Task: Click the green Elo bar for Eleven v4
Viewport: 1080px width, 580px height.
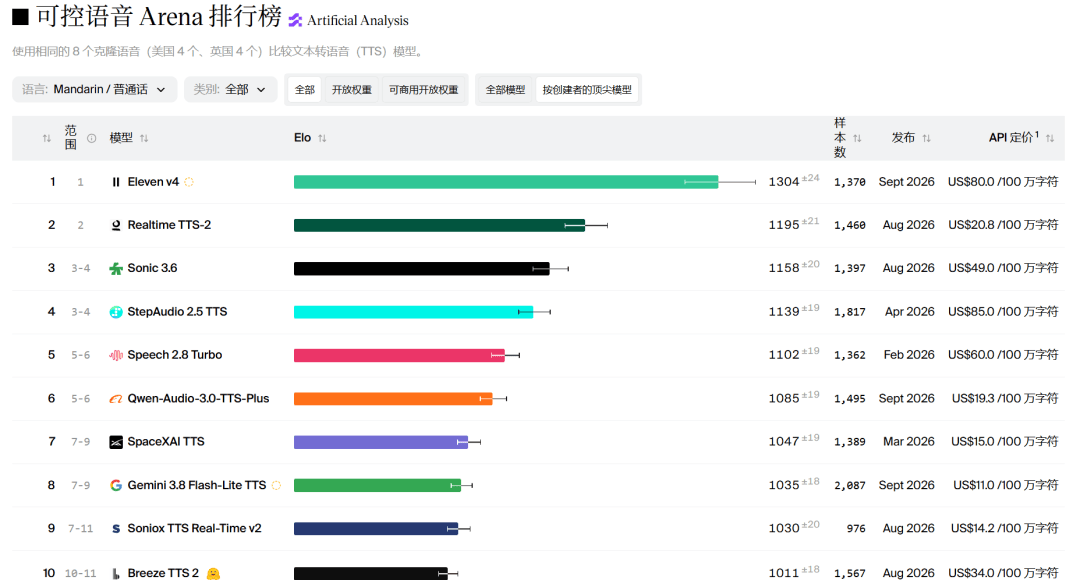Action: [x=506, y=182]
